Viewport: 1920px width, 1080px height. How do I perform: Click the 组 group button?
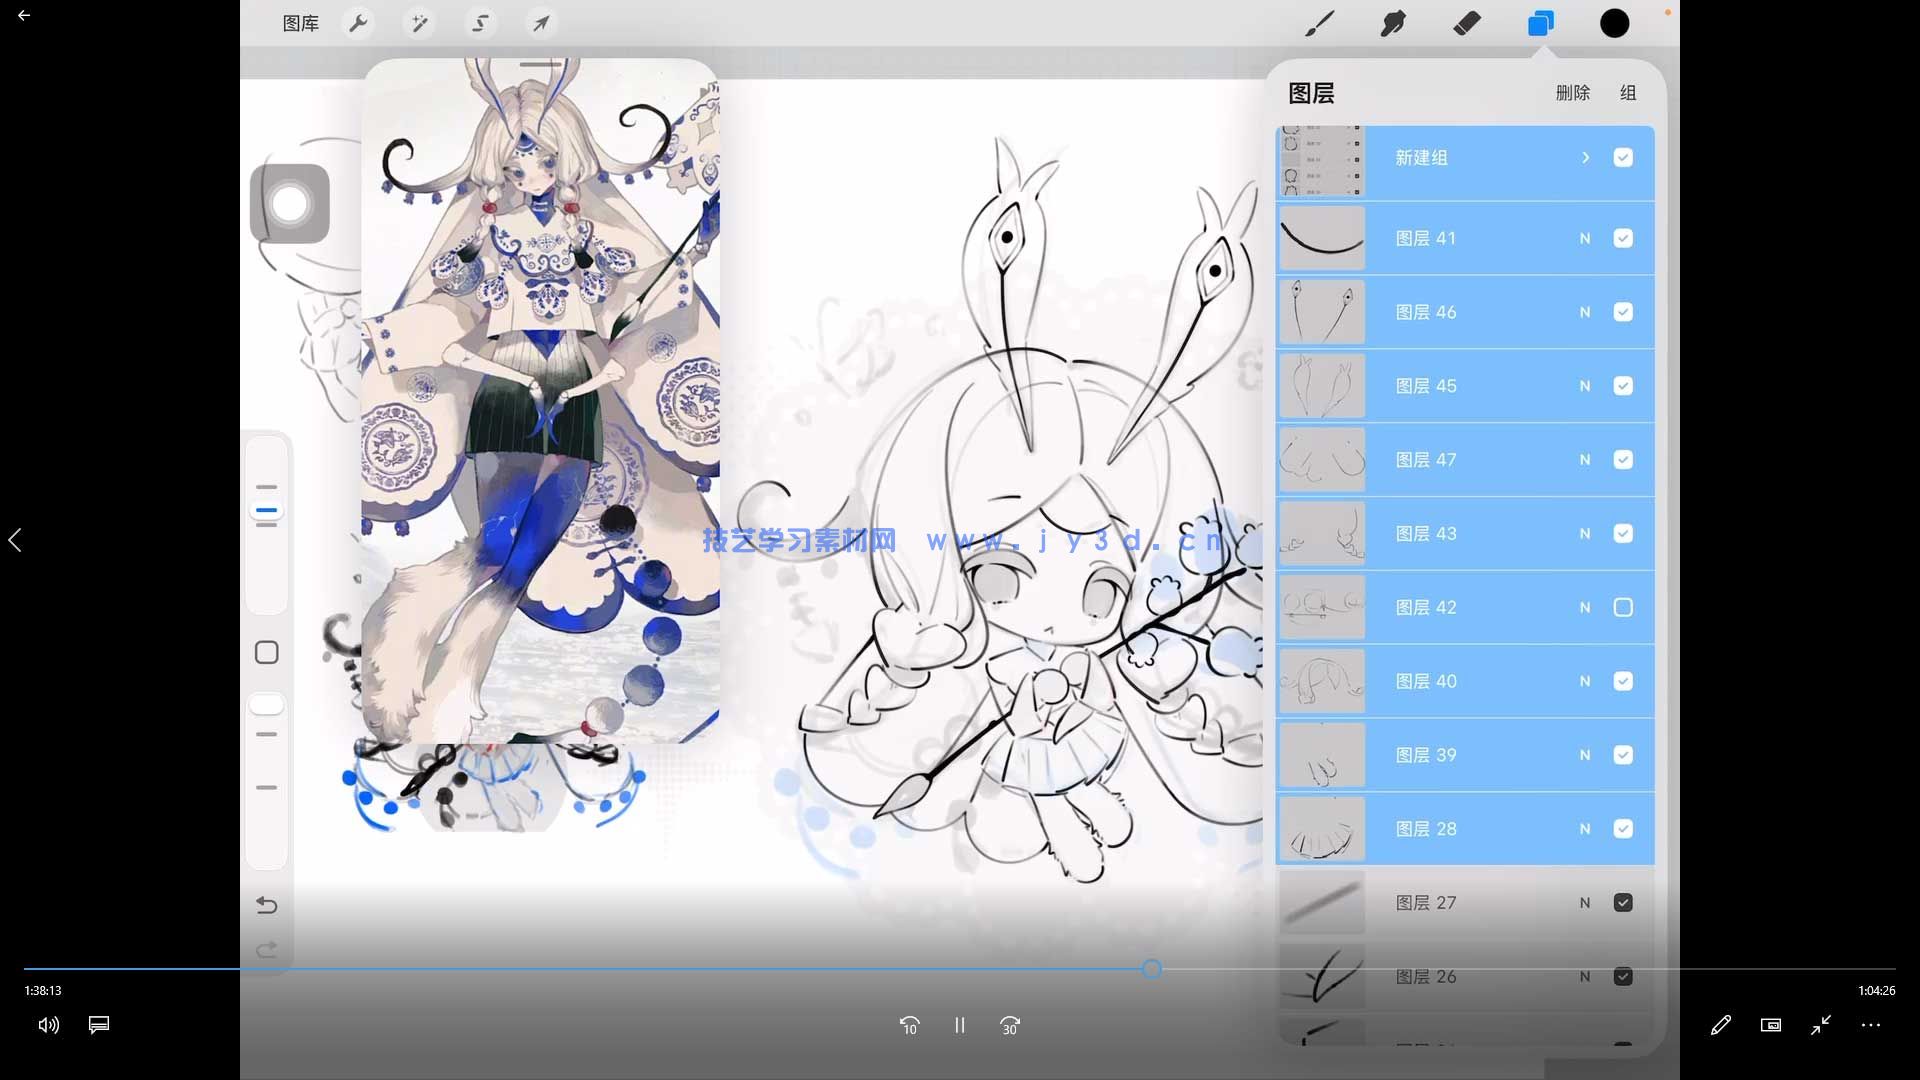click(x=1628, y=93)
